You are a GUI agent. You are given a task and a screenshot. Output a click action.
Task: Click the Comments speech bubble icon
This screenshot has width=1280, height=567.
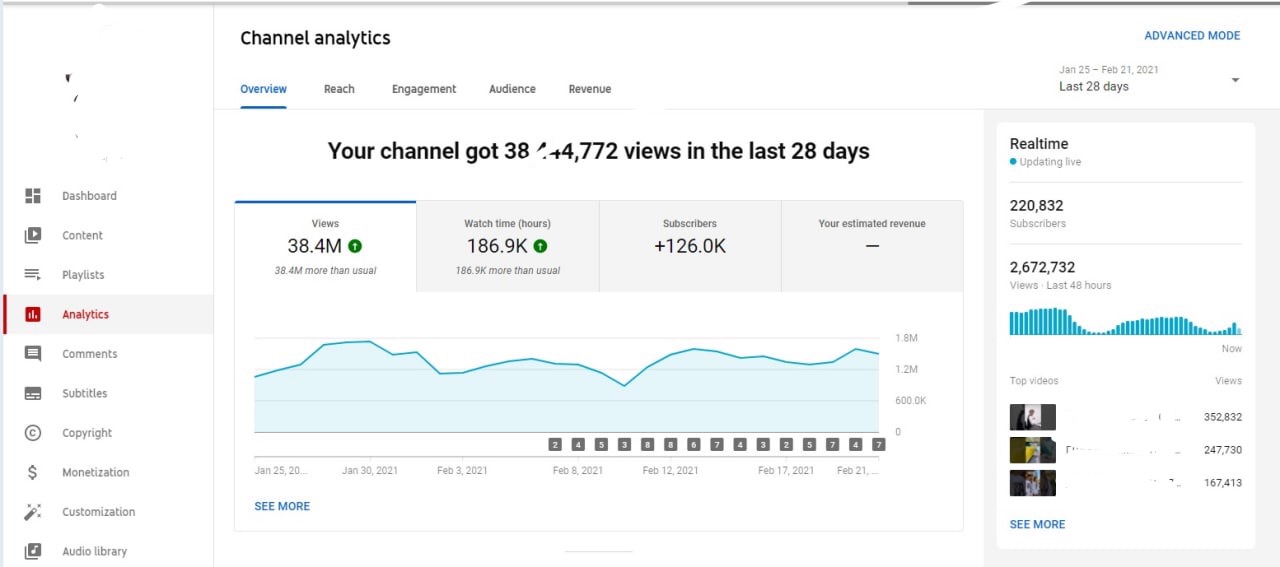point(33,354)
